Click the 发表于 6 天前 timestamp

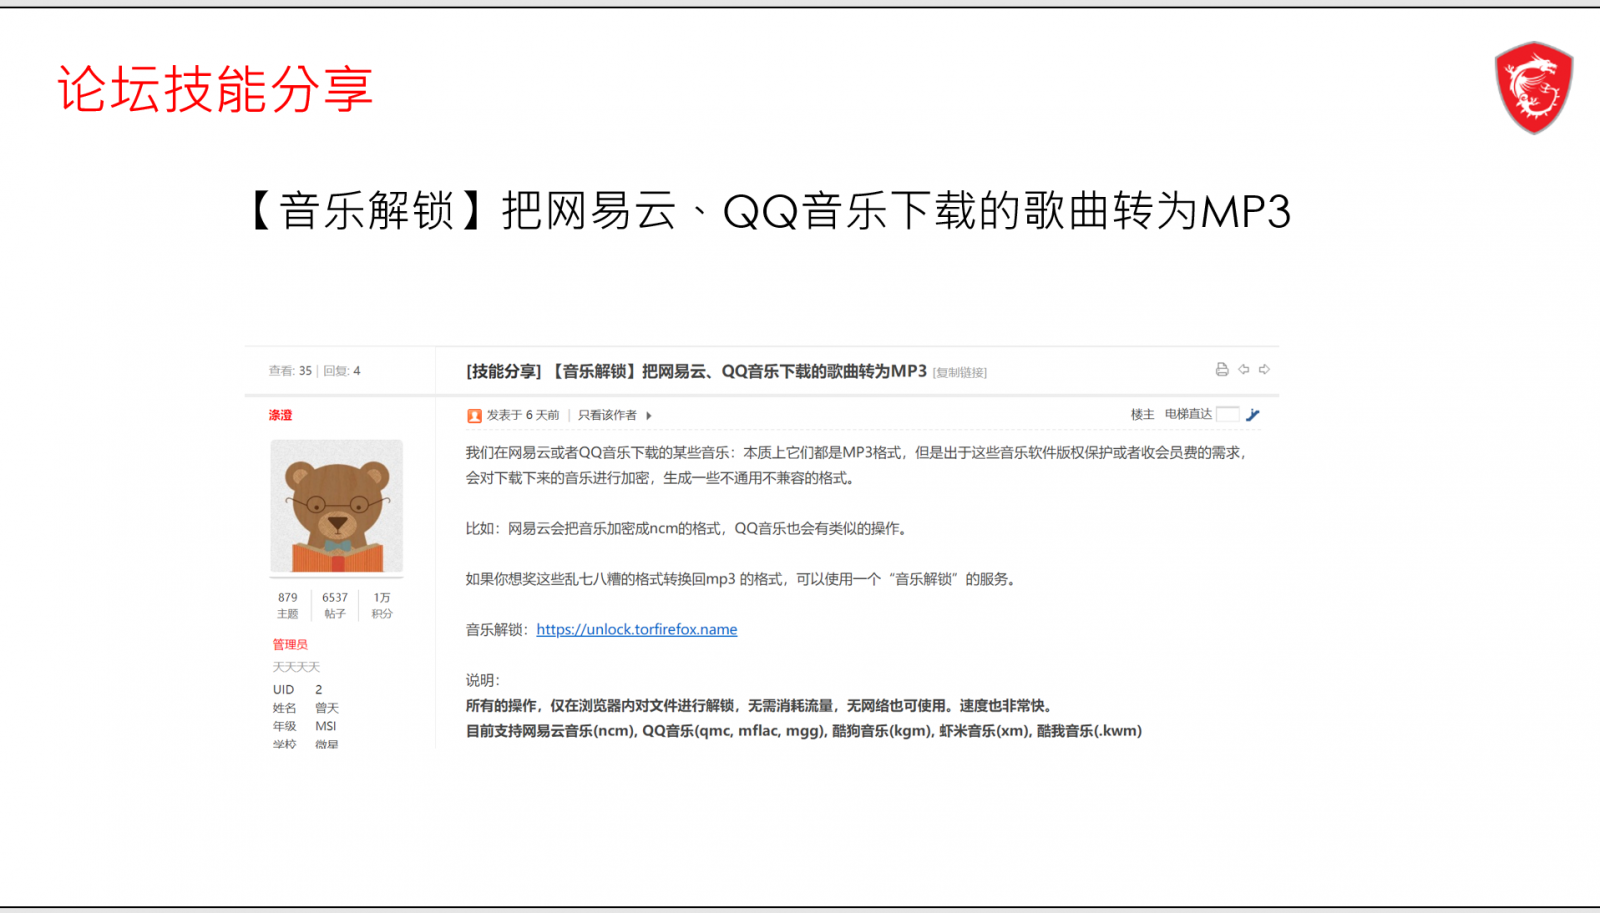pyautogui.click(x=523, y=415)
